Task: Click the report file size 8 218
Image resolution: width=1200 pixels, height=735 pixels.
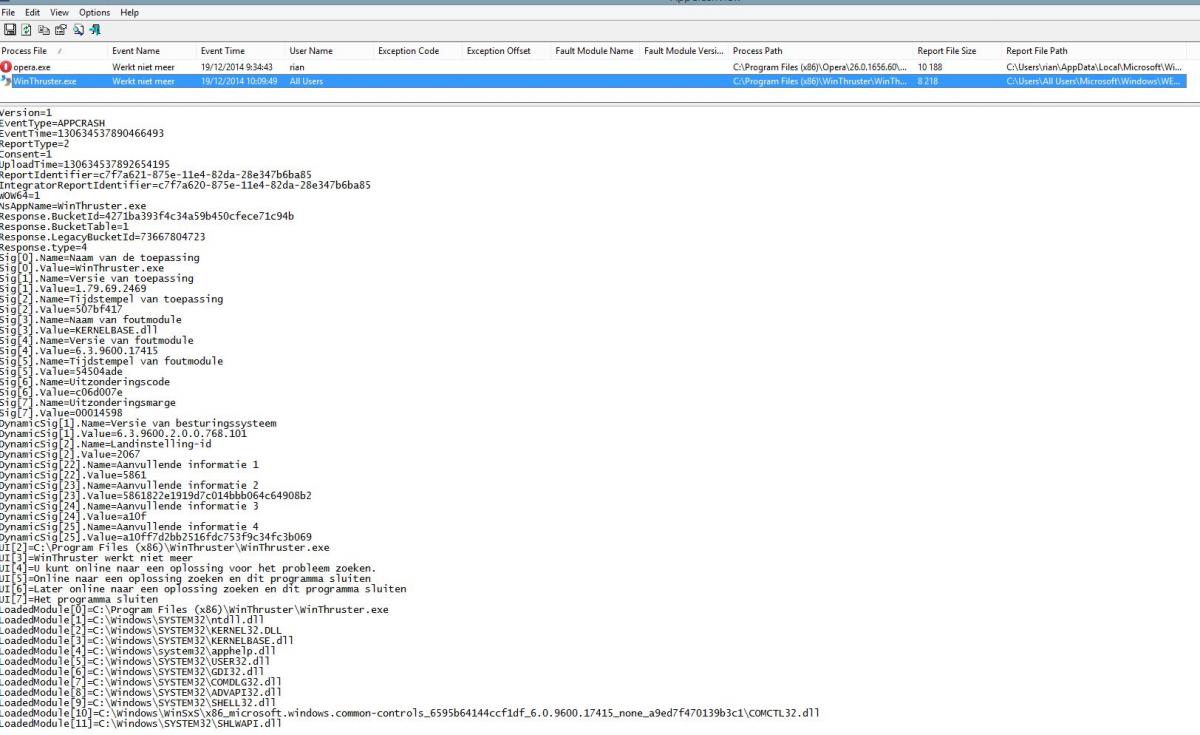Action: click(x=928, y=81)
